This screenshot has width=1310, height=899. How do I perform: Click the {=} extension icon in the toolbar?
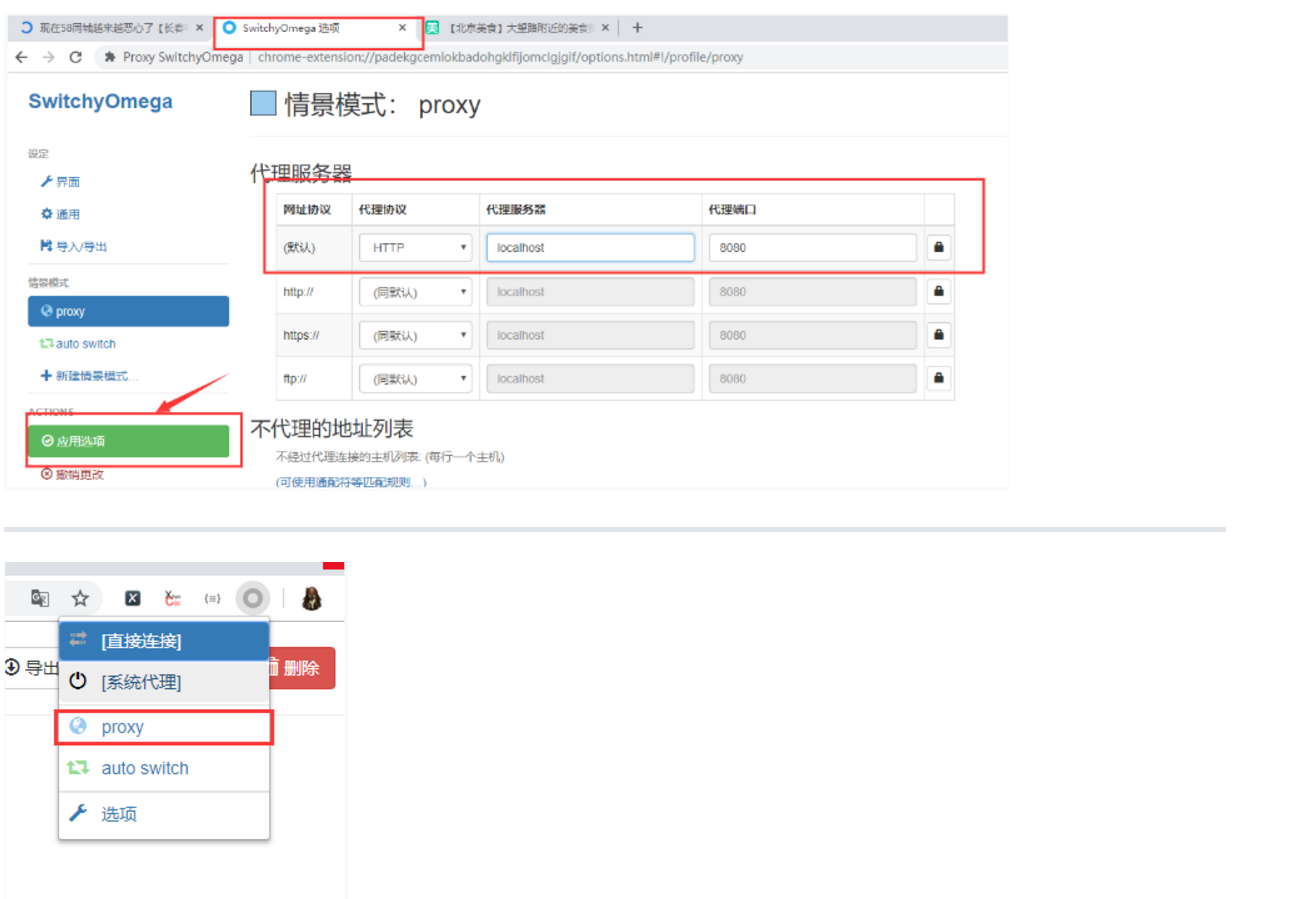[212, 597]
